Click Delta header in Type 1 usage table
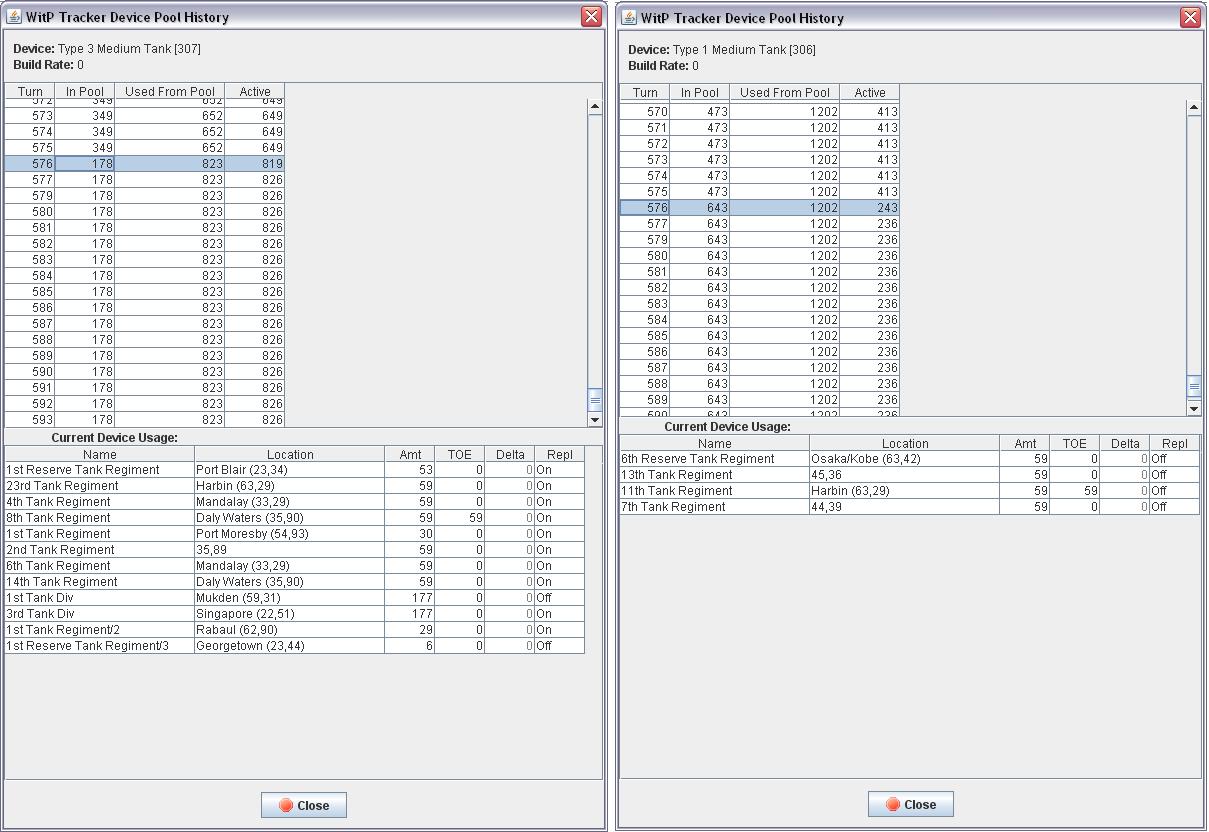Image resolution: width=1209 pixels, height=832 pixels. point(1125,443)
